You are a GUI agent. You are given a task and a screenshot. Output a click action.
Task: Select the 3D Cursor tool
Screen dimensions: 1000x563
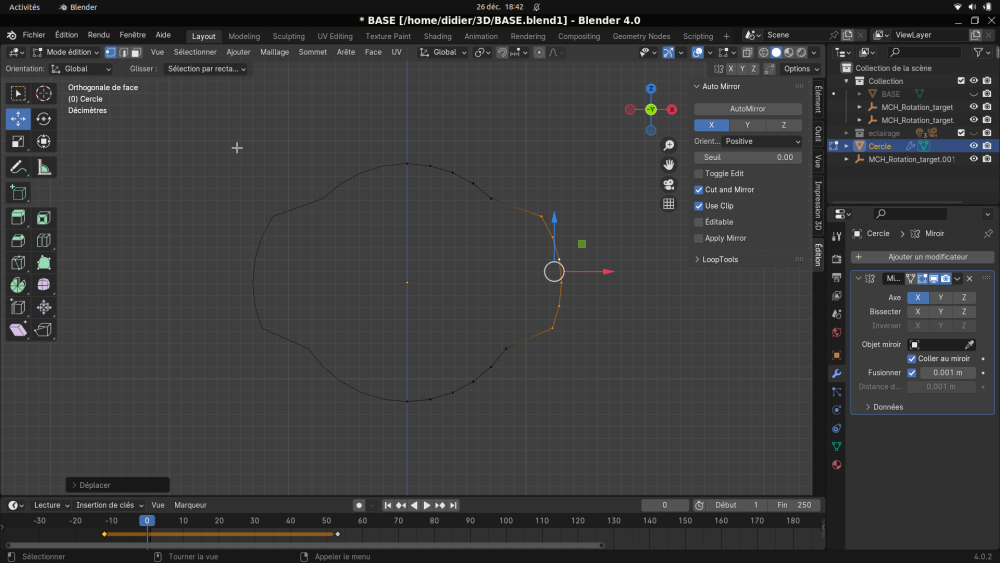click(x=44, y=94)
